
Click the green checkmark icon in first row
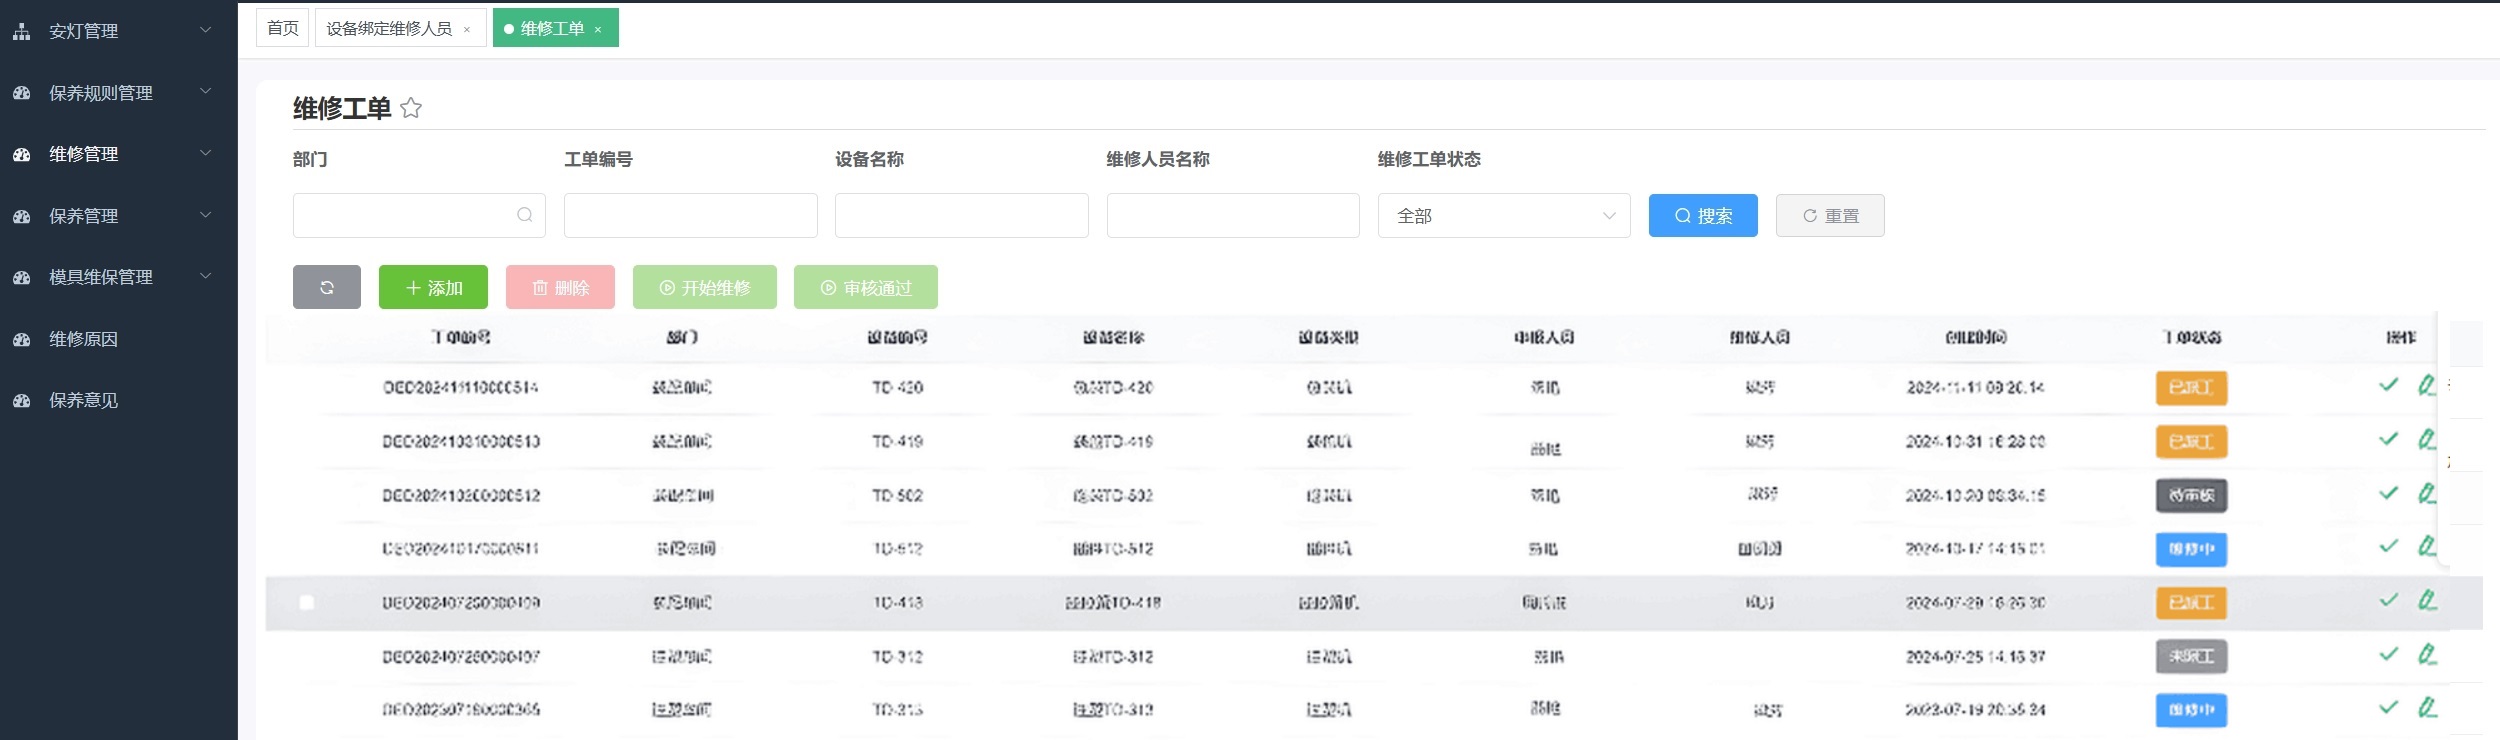point(2388,385)
